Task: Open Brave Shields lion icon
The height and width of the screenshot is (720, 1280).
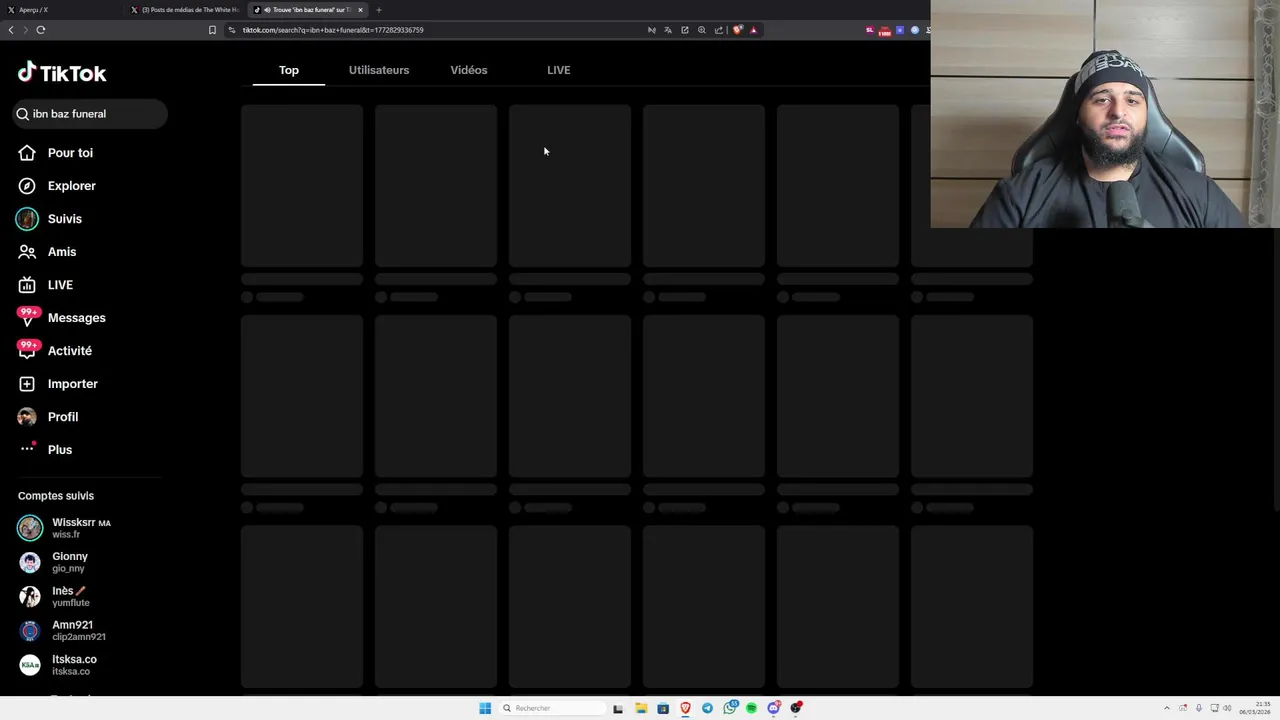Action: coord(738,30)
